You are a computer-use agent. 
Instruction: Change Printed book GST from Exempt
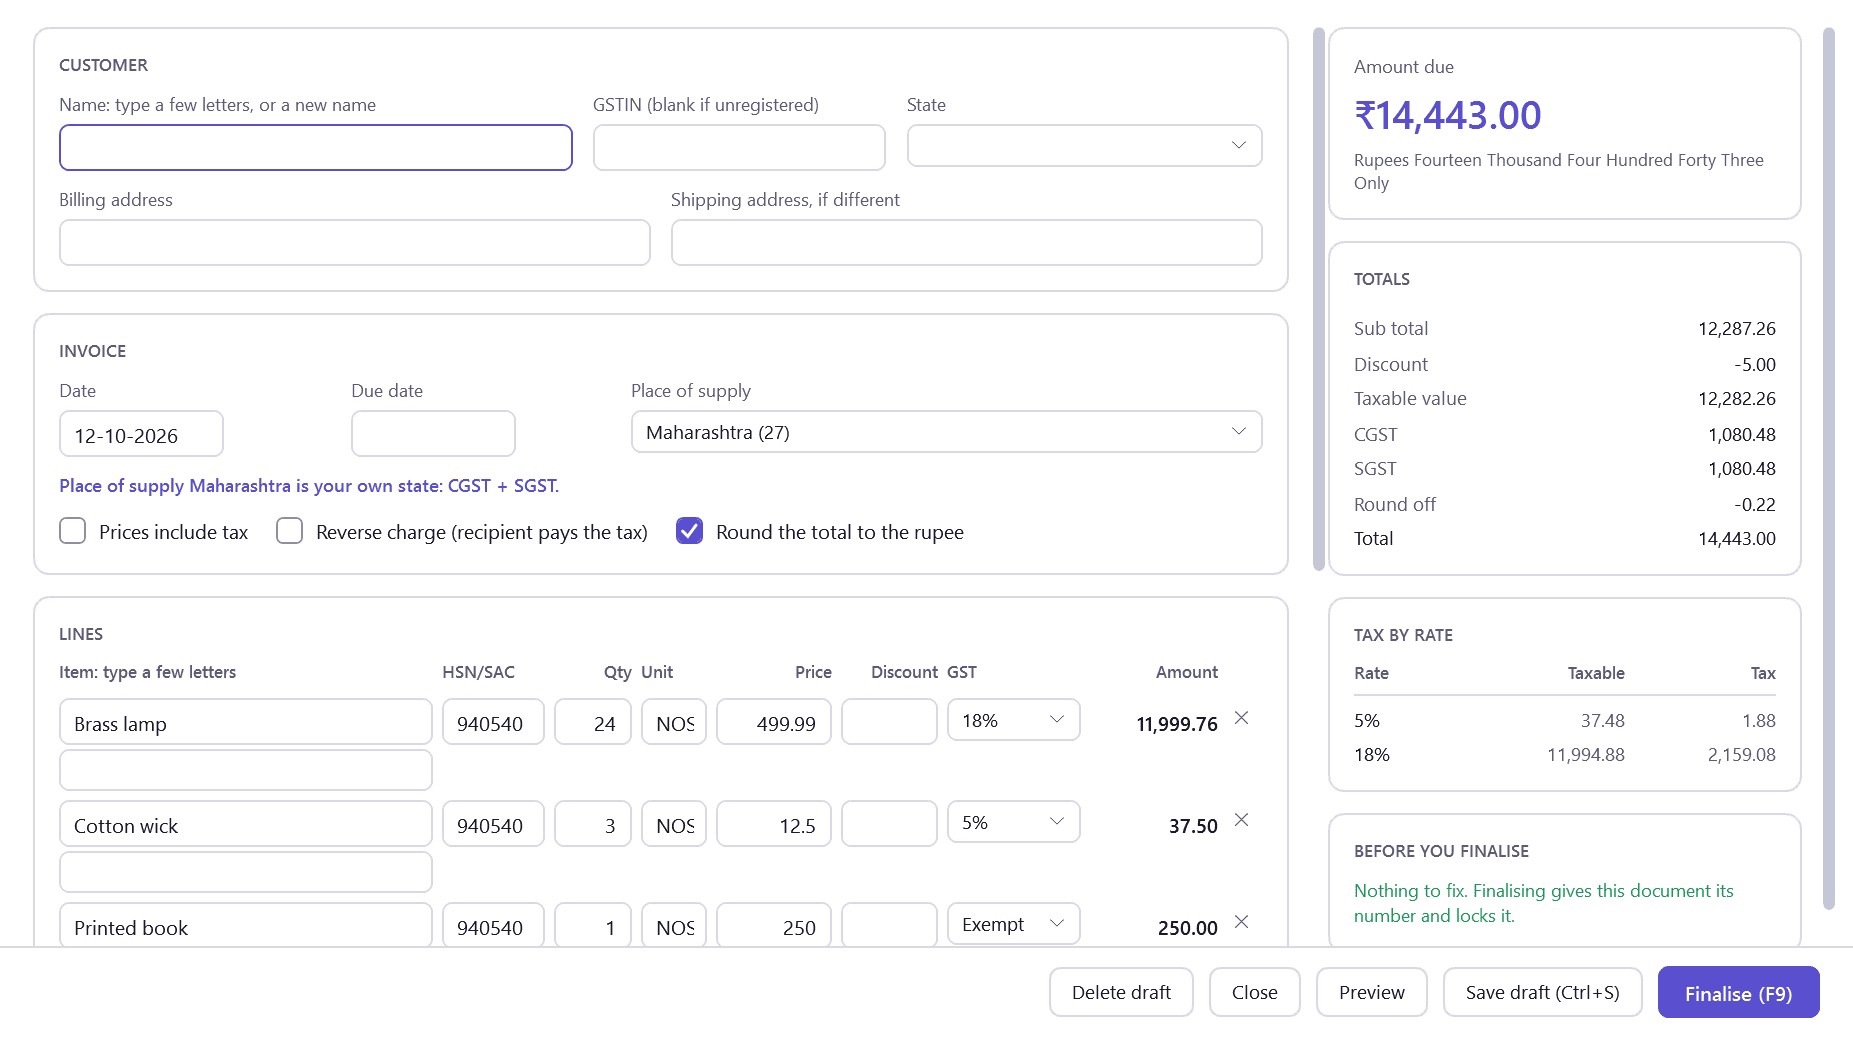[x=1013, y=924]
